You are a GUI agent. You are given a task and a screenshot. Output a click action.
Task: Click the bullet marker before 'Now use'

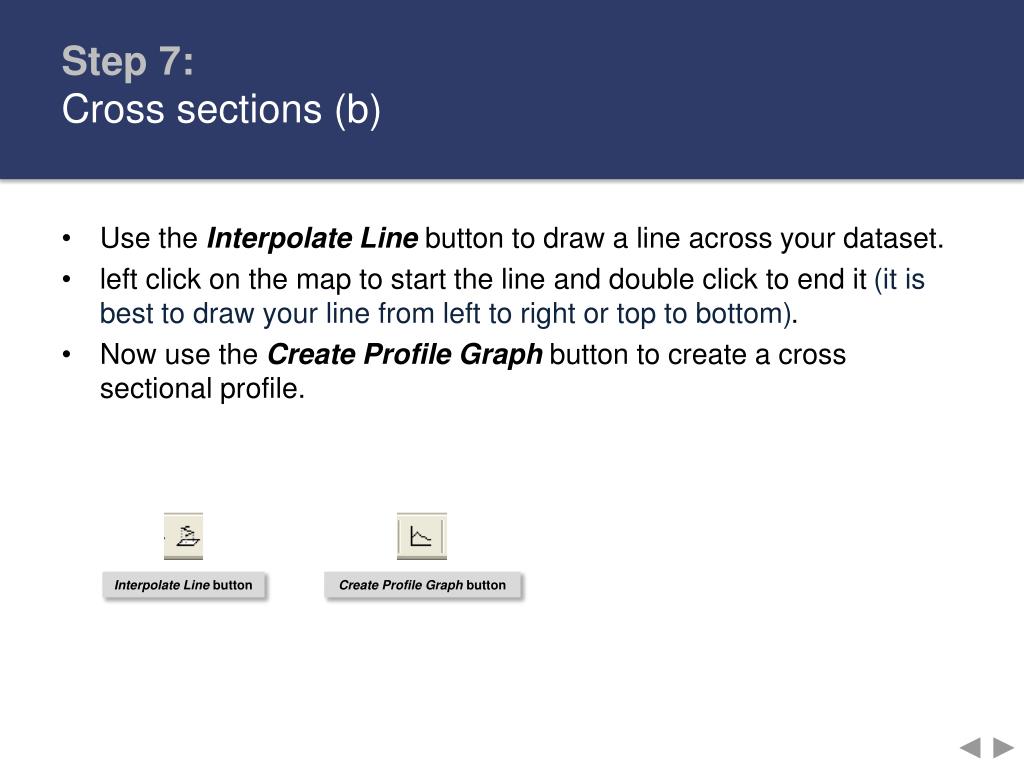click(67, 355)
